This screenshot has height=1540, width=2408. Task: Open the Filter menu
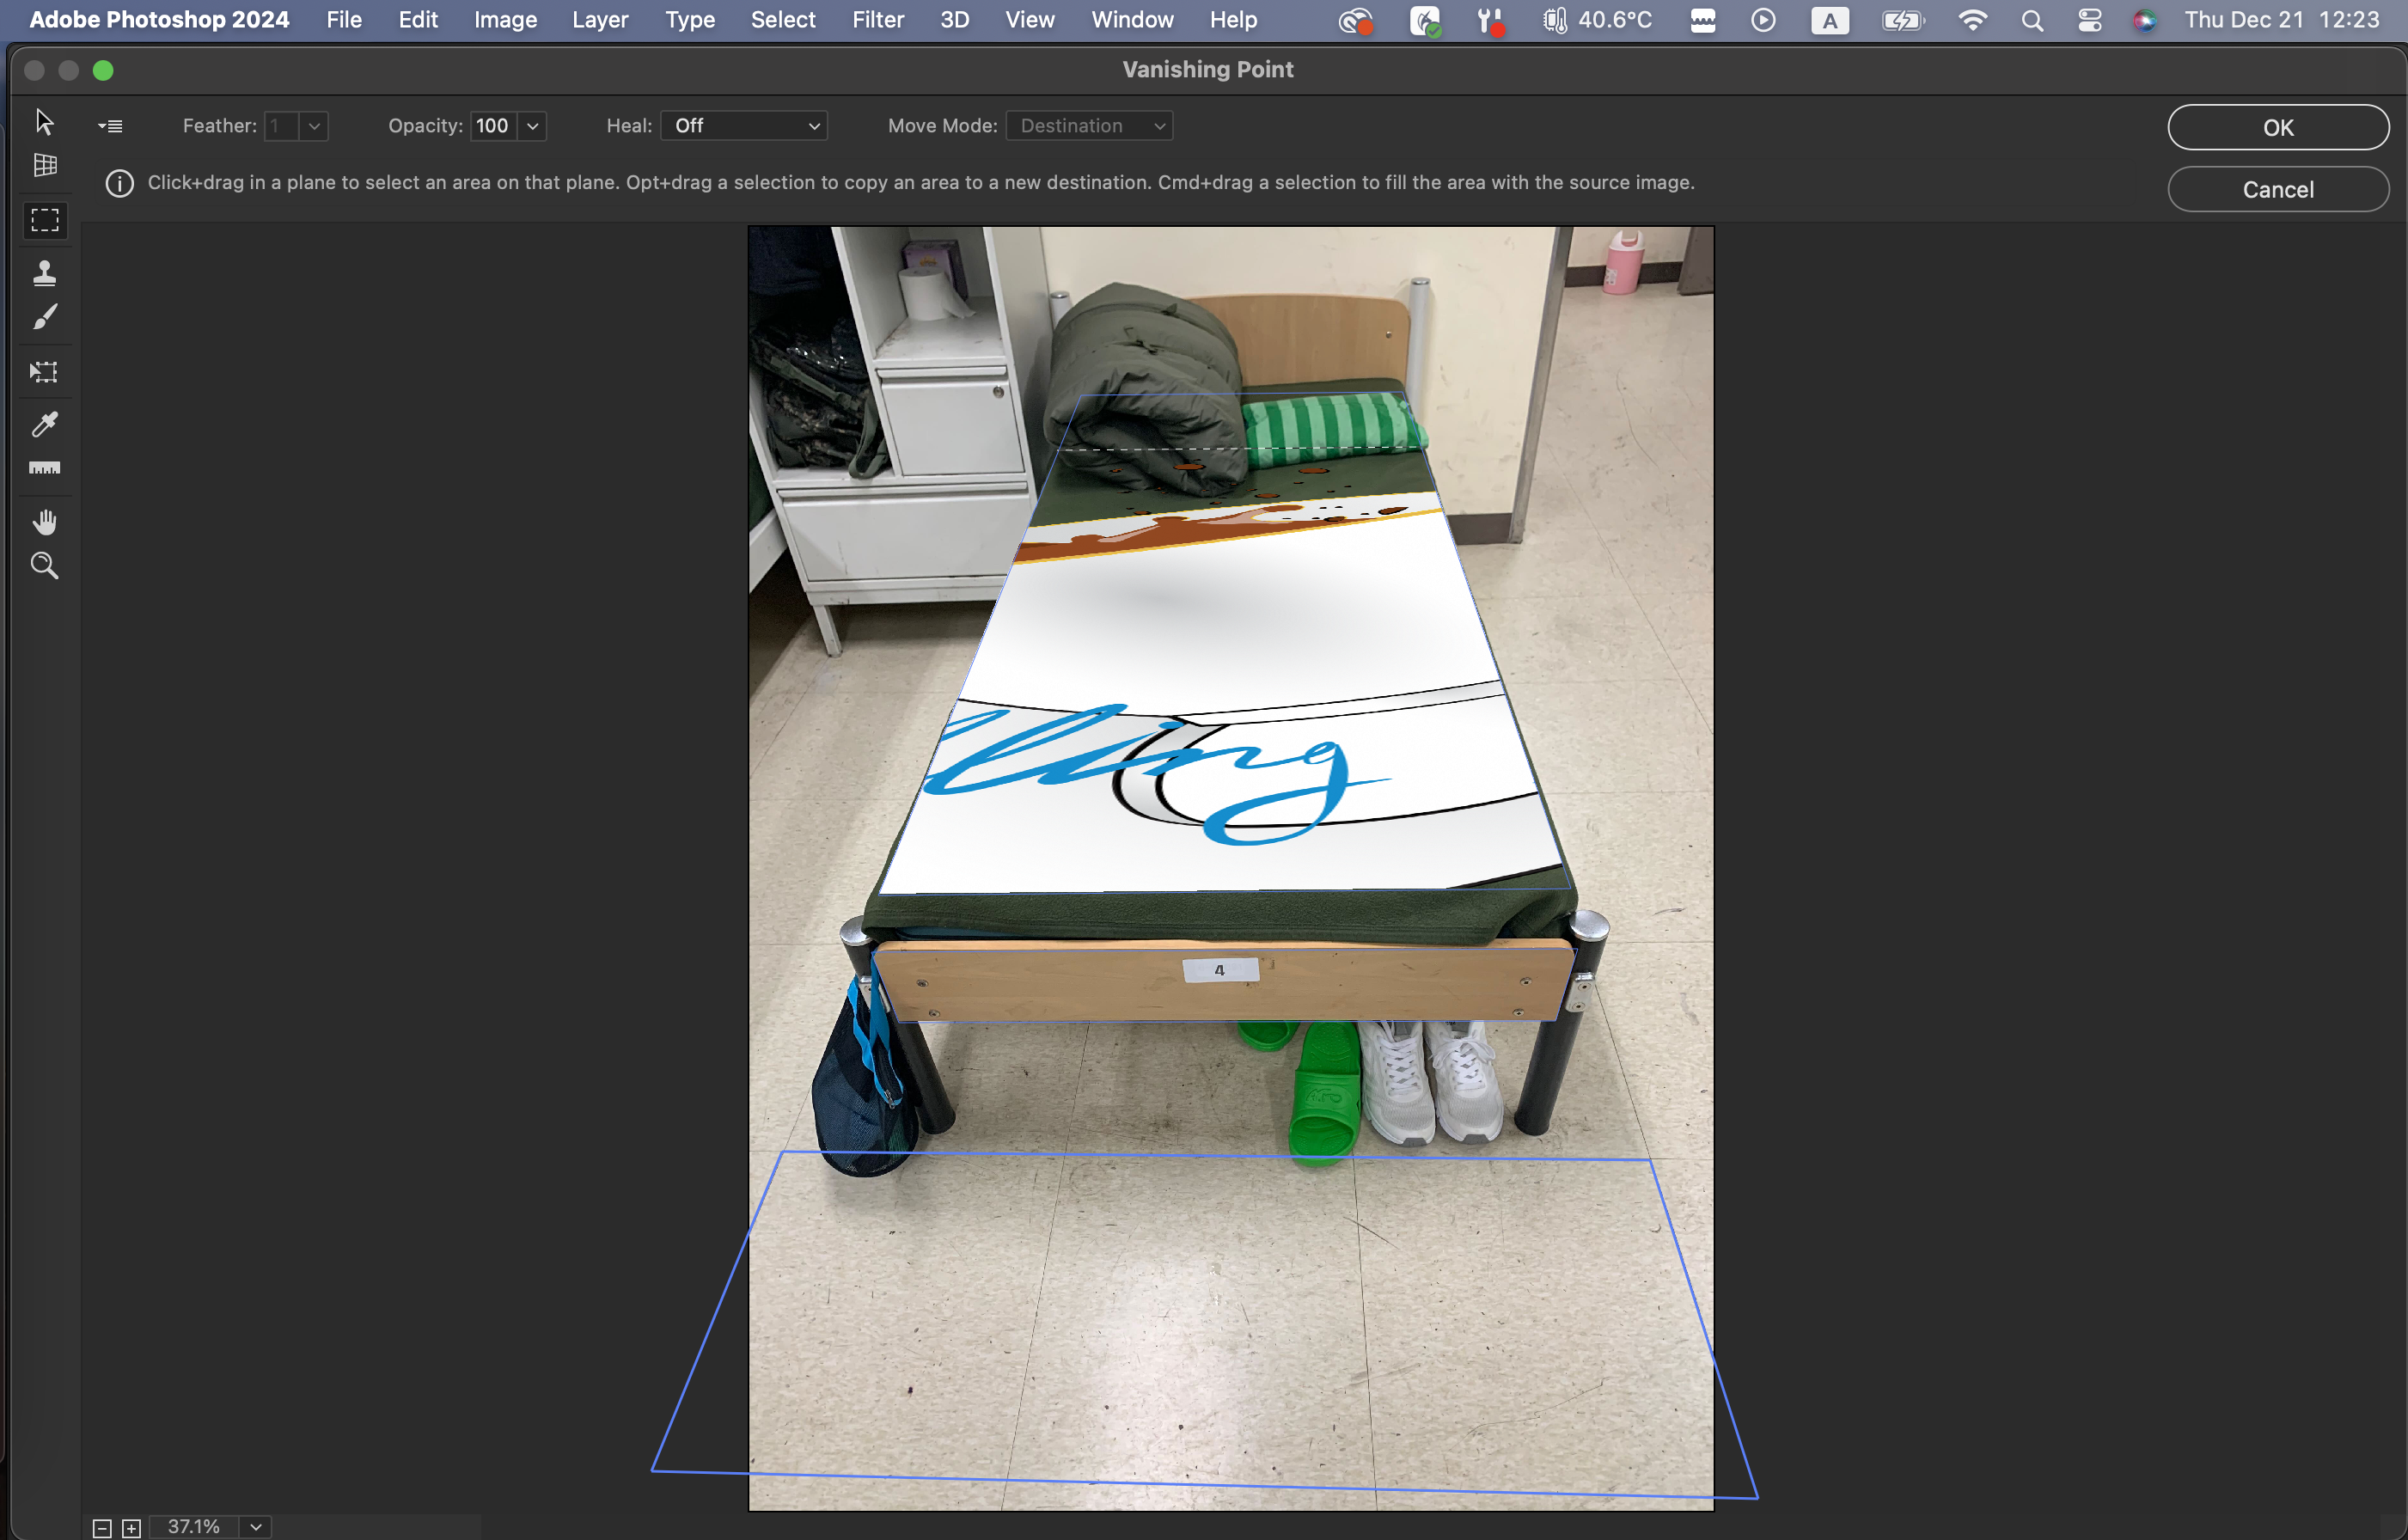point(877,20)
